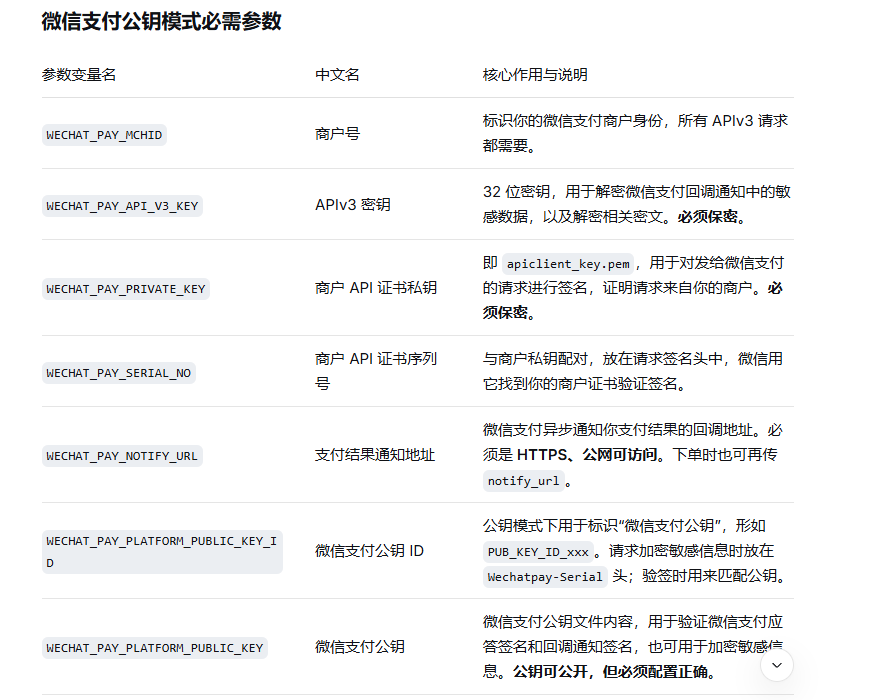Click the WECHAT_PAY_NOTIFY_URL code tag
The width and height of the screenshot is (877, 700).
click(122, 456)
